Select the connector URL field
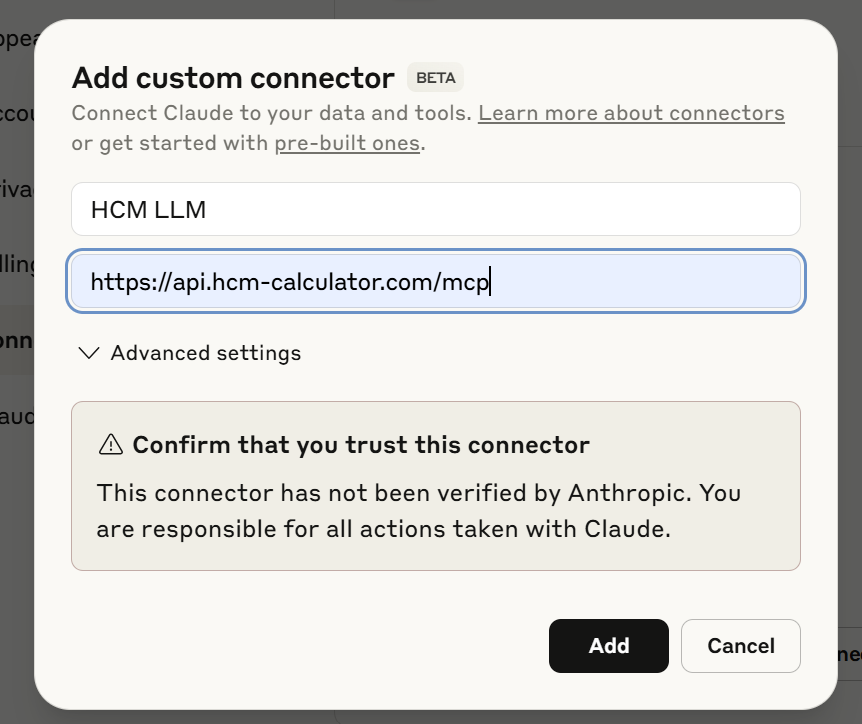Screen dimensions: 862x724 pos(435,281)
